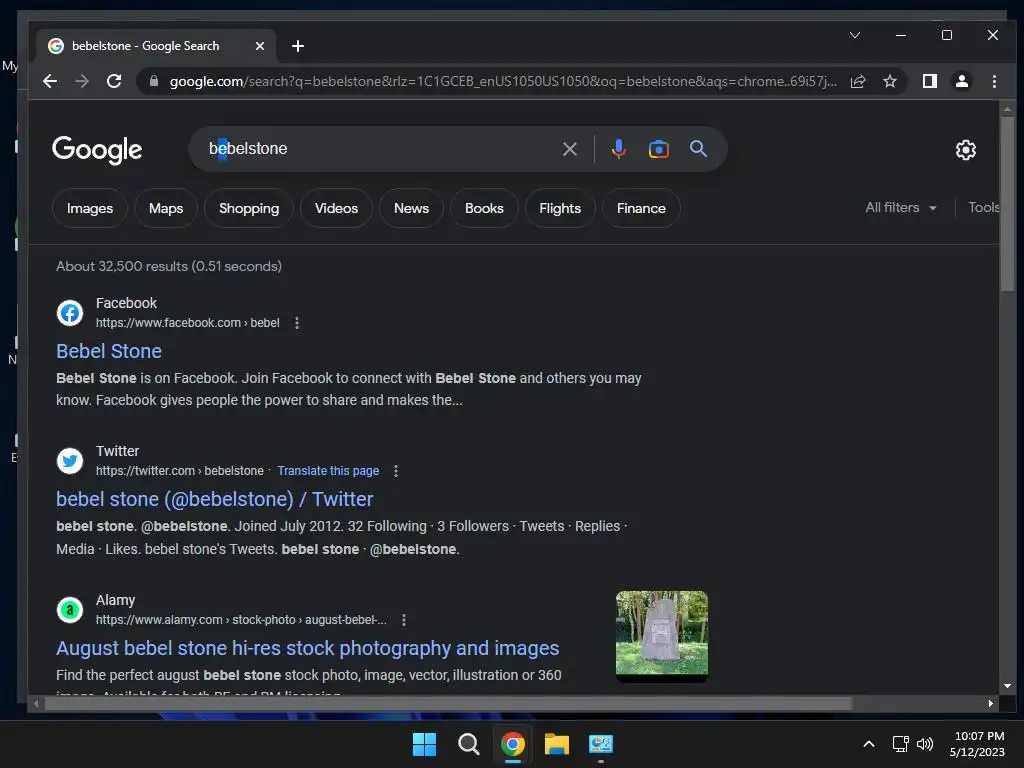This screenshot has height=768, width=1024.
Task: Open tab search chevron in title bar
Action: point(855,35)
